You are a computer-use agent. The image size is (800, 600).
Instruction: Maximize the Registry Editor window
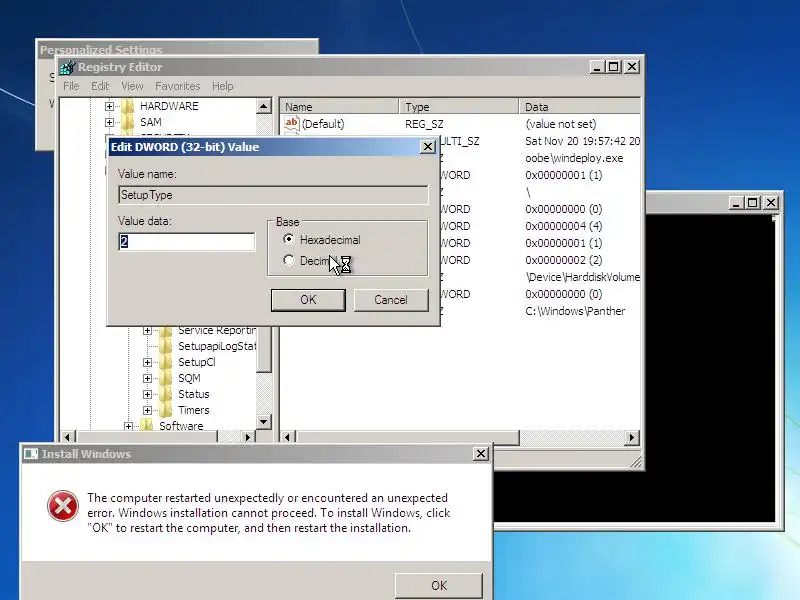[614, 67]
